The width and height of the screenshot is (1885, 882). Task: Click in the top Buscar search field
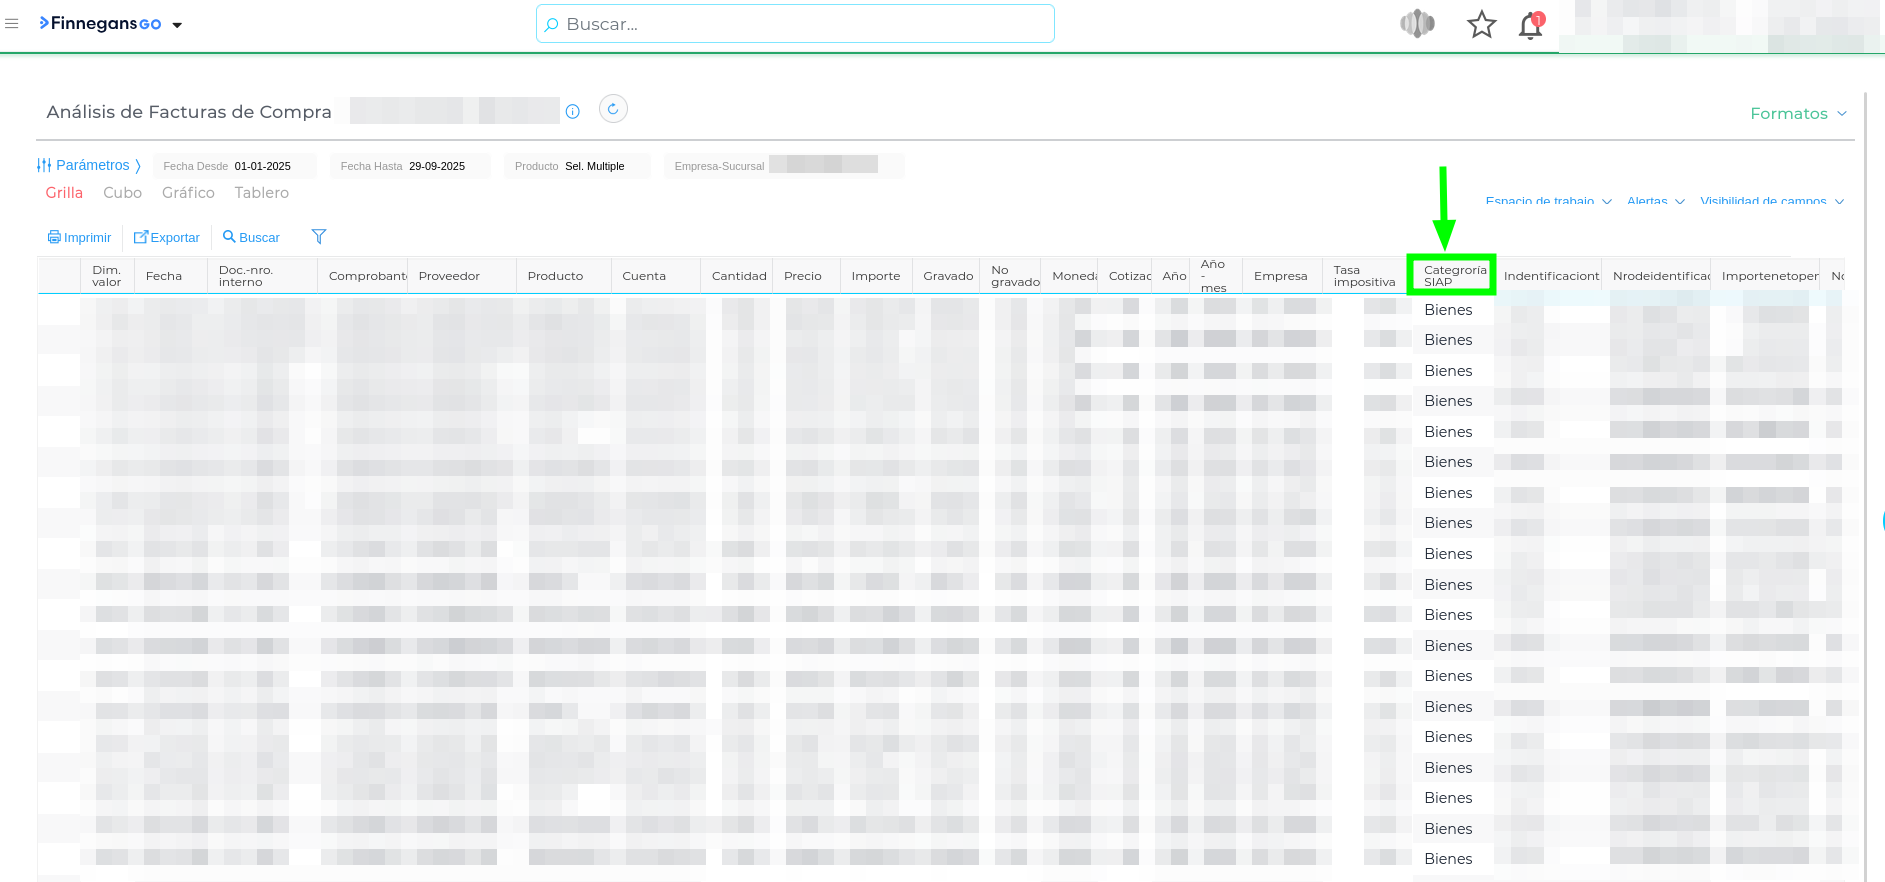pos(795,24)
